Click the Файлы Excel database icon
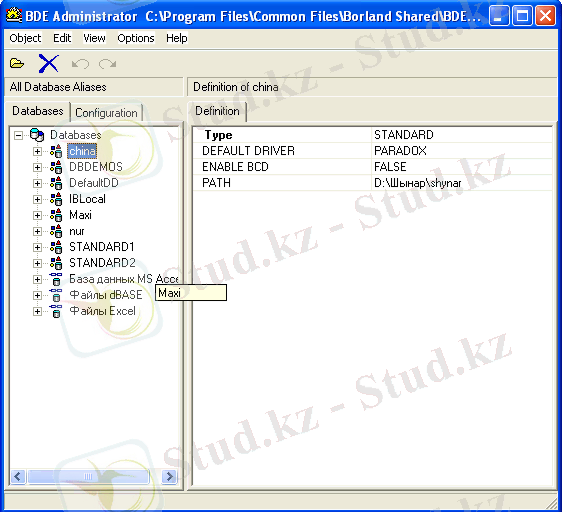This screenshot has width=562, height=512. pos(56,311)
